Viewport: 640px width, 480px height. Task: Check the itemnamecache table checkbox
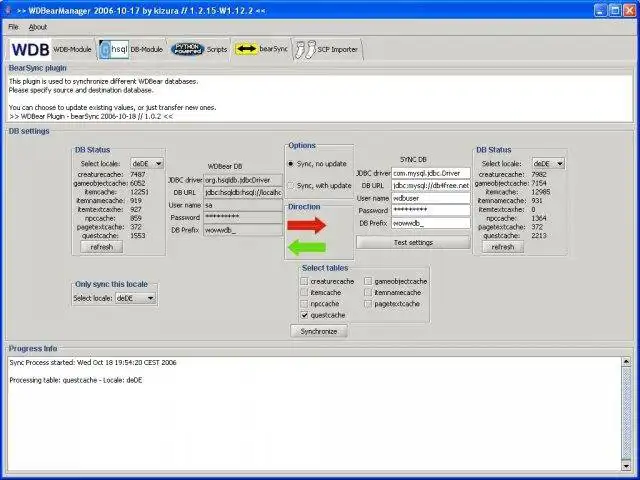[368, 293]
